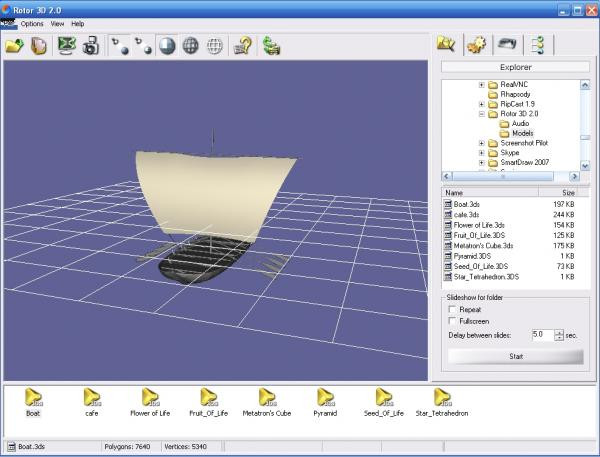The height and width of the screenshot is (457, 600).
Task: Select the dark wireframe globe render mode
Action: tap(190, 45)
